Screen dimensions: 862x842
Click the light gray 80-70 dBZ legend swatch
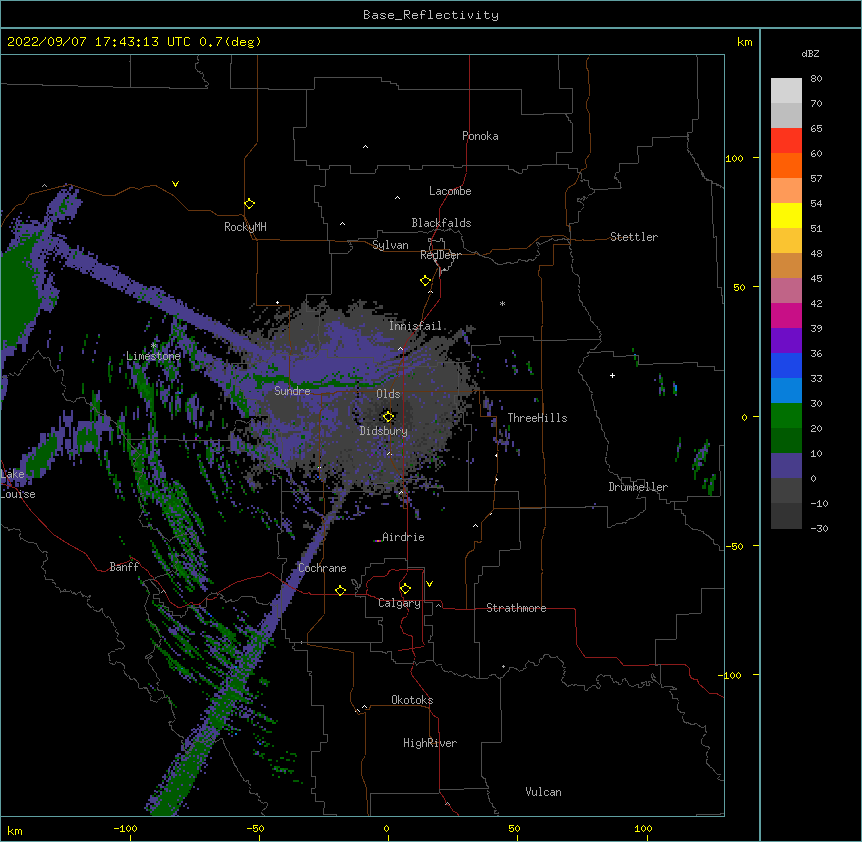[x=786, y=91]
